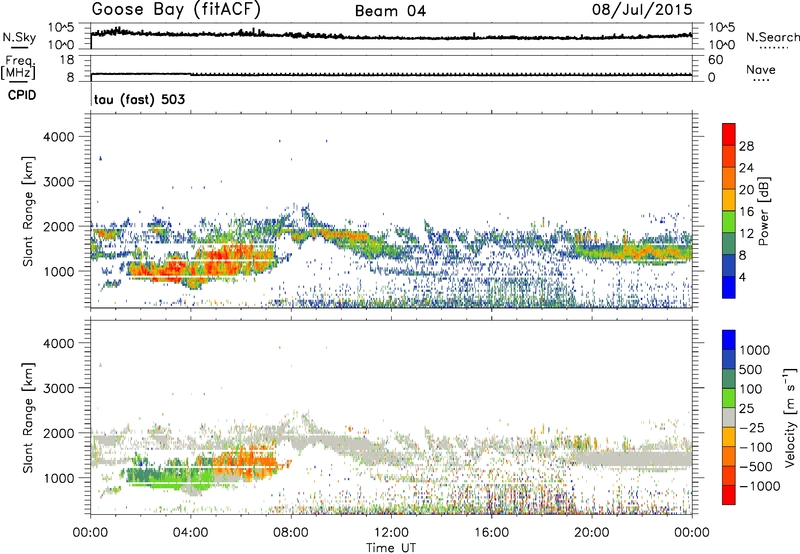Pick the blue top Velocity colorbar segment
This screenshot has height=554, width=800.
coord(729,340)
